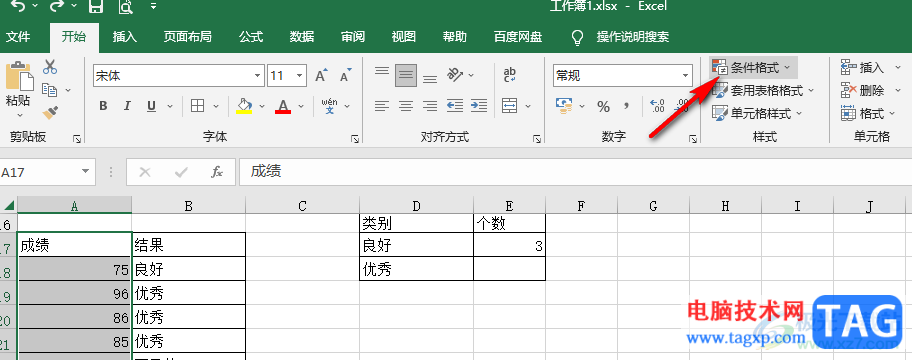The width and height of the screenshot is (912, 360).
Task: Apply yellow fill color bucket
Action: click(244, 106)
